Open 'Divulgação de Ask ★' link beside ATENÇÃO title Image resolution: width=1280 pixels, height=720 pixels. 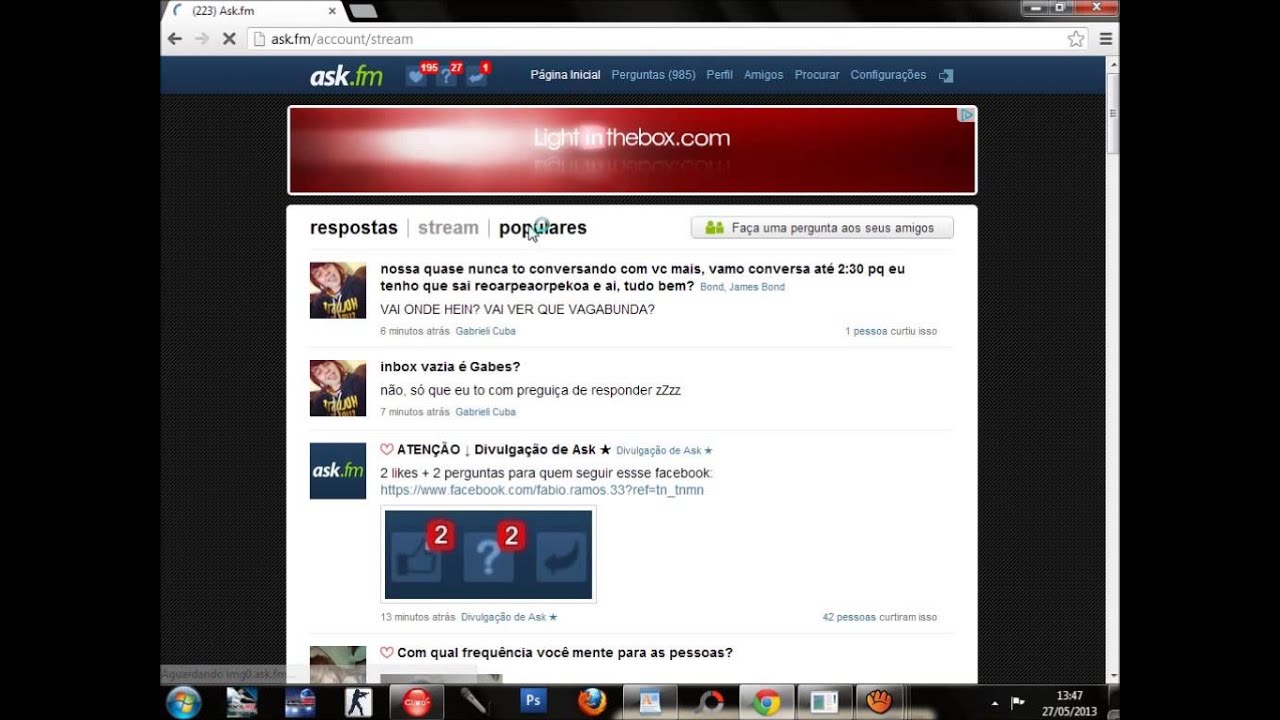(x=664, y=451)
